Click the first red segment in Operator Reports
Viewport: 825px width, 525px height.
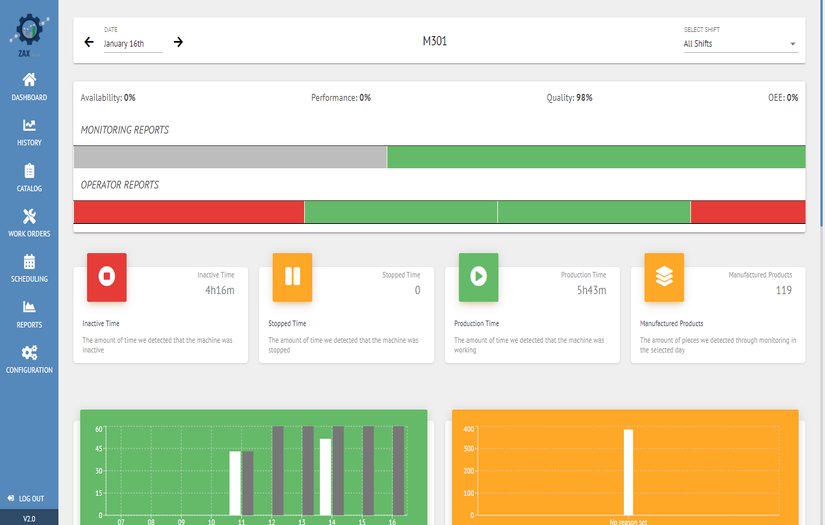(x=188, y=212)
